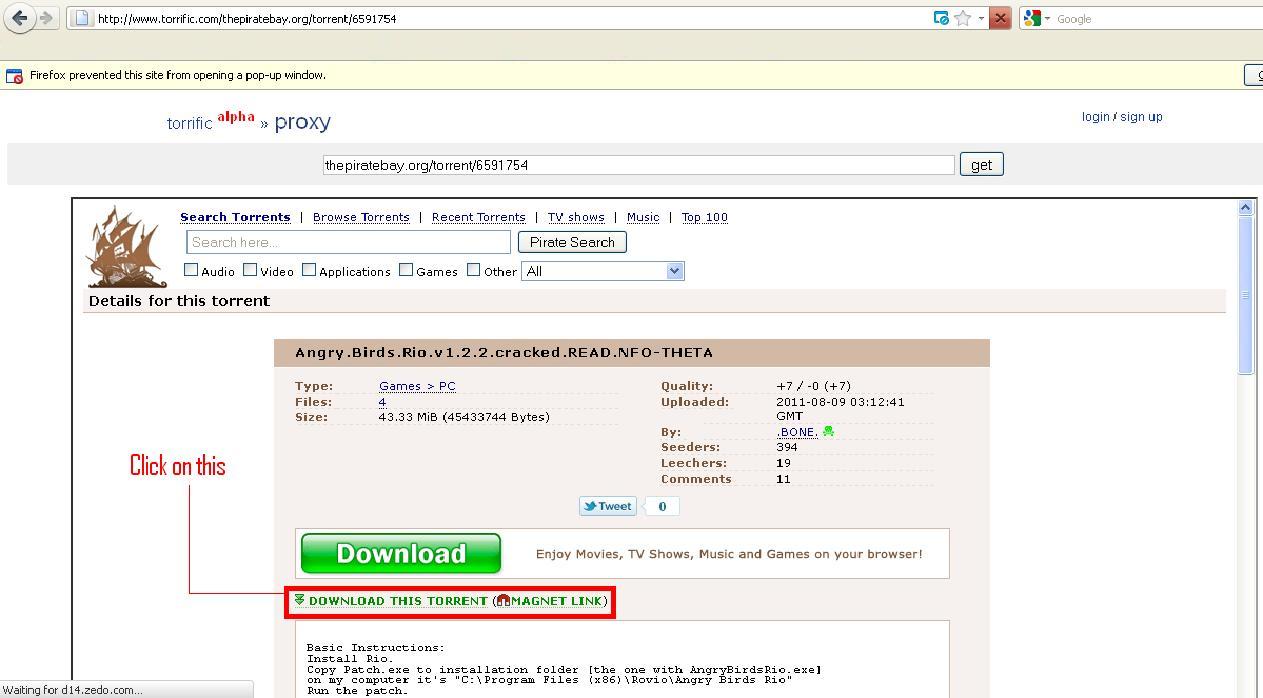Click the page identity icon in address bar

[82, 18]
